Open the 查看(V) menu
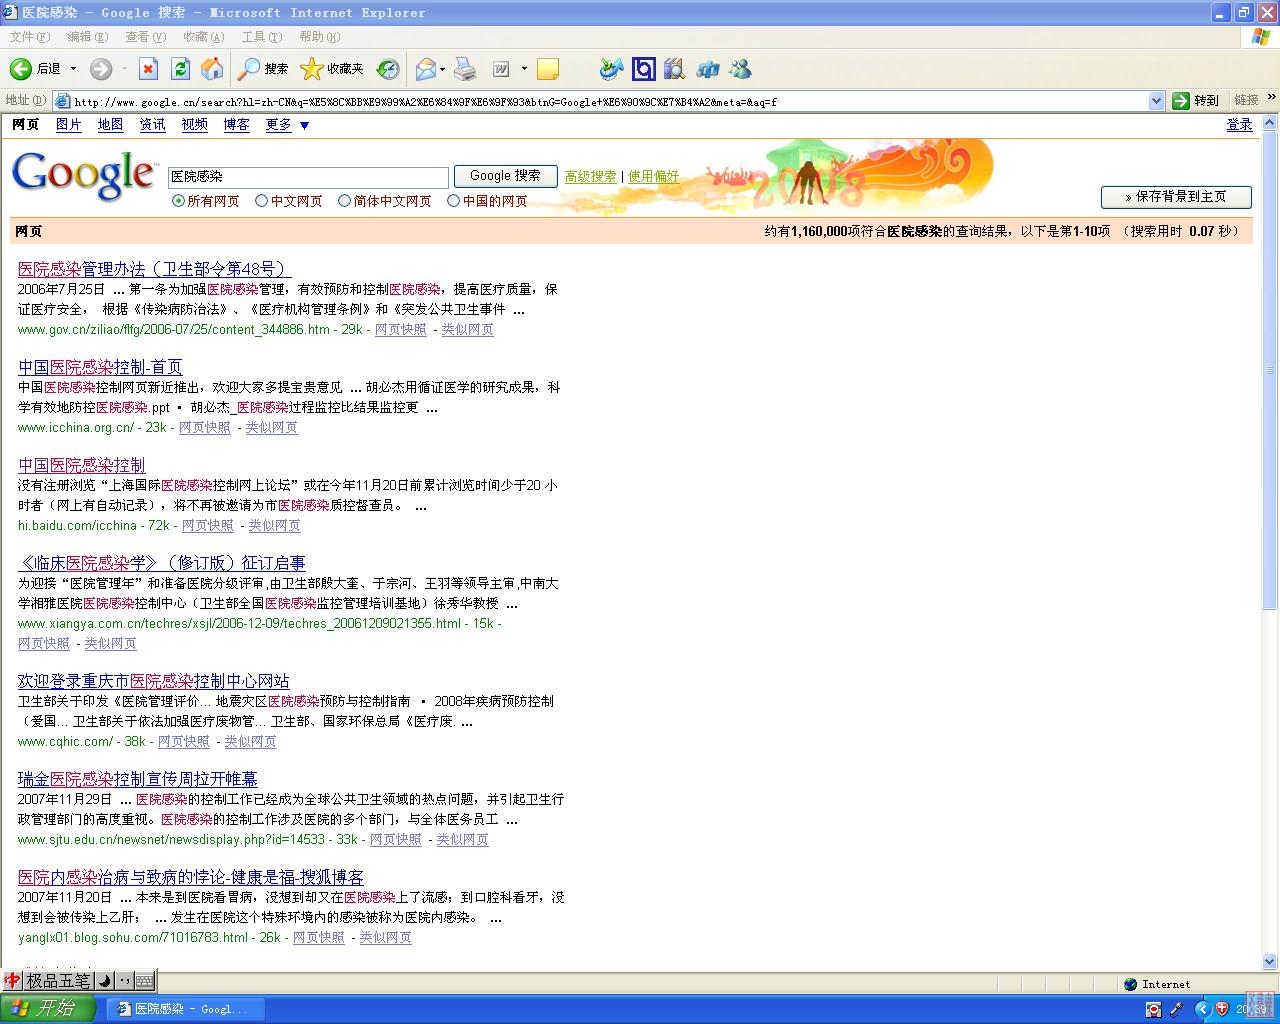1280x1024 pixels. click(145, 37)
